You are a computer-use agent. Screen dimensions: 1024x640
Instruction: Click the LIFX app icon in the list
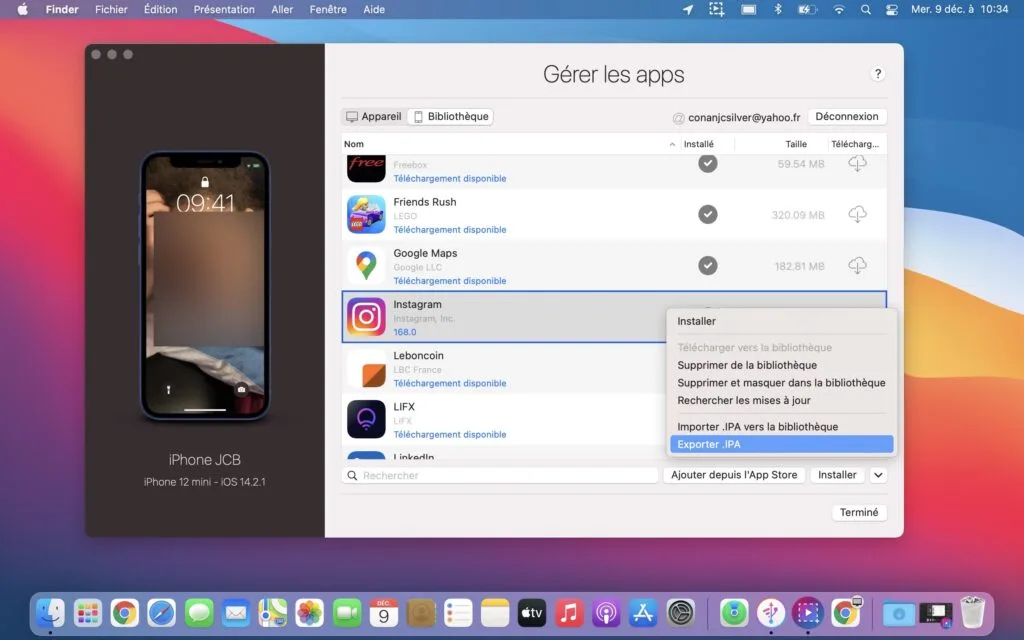point(366,419)
